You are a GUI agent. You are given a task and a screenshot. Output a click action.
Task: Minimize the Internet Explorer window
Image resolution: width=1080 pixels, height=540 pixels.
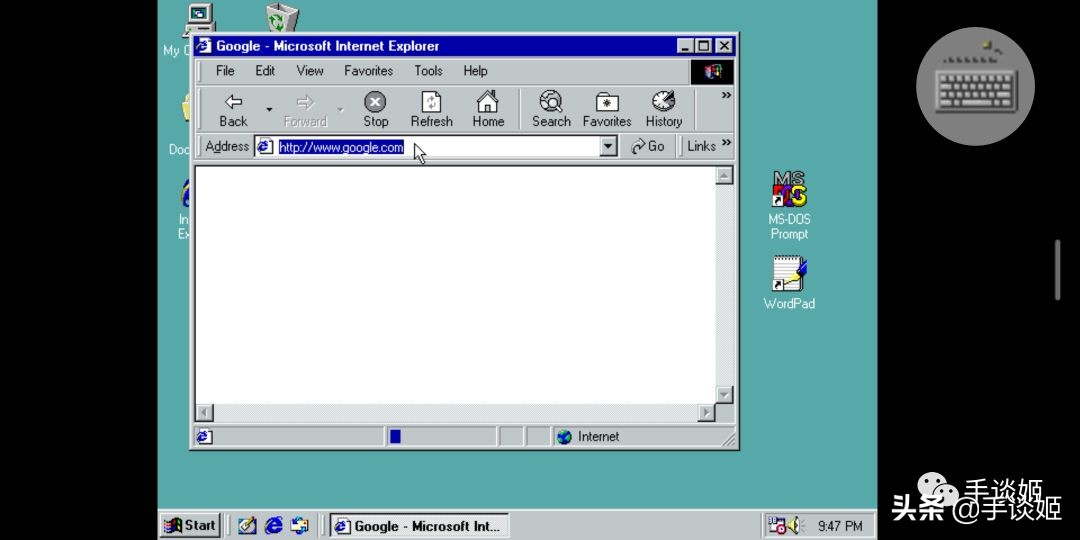tap(685, 46)
